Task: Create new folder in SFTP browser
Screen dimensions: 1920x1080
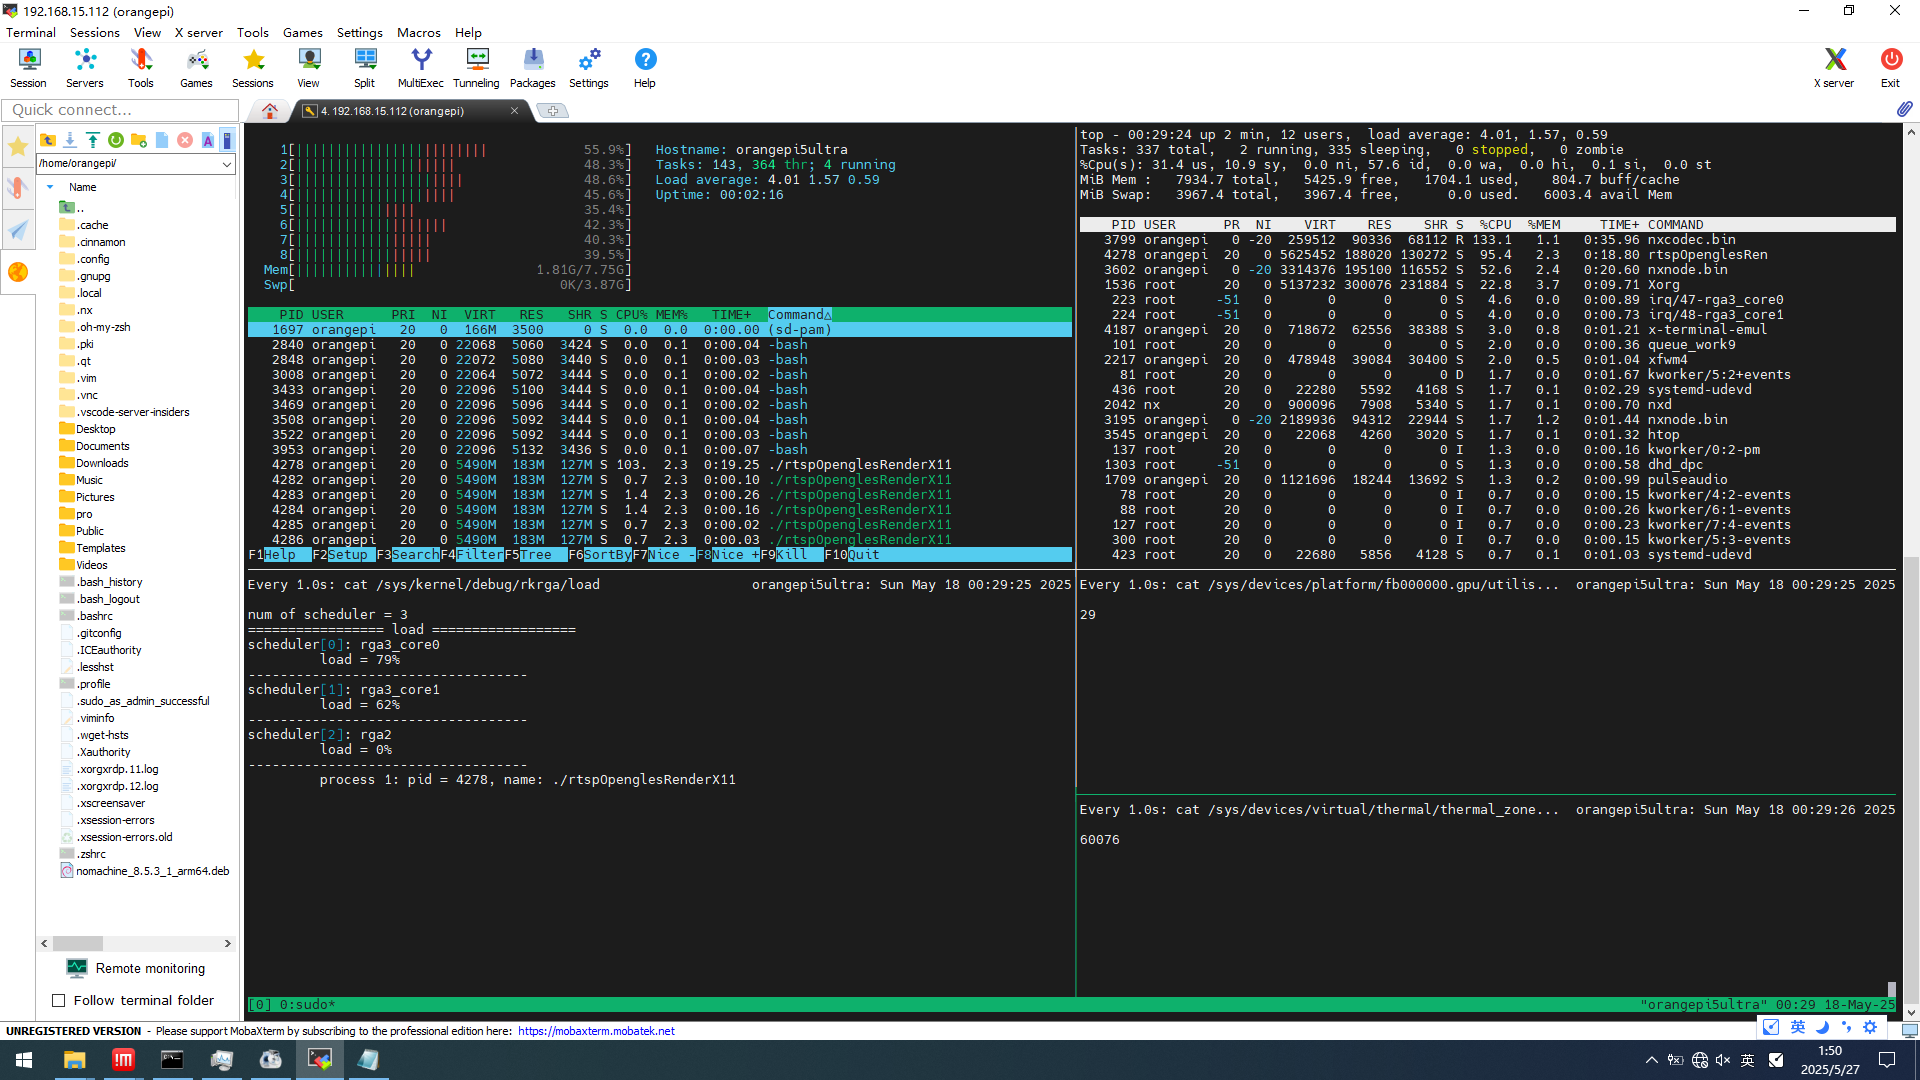Action: [x=139, y=140]
